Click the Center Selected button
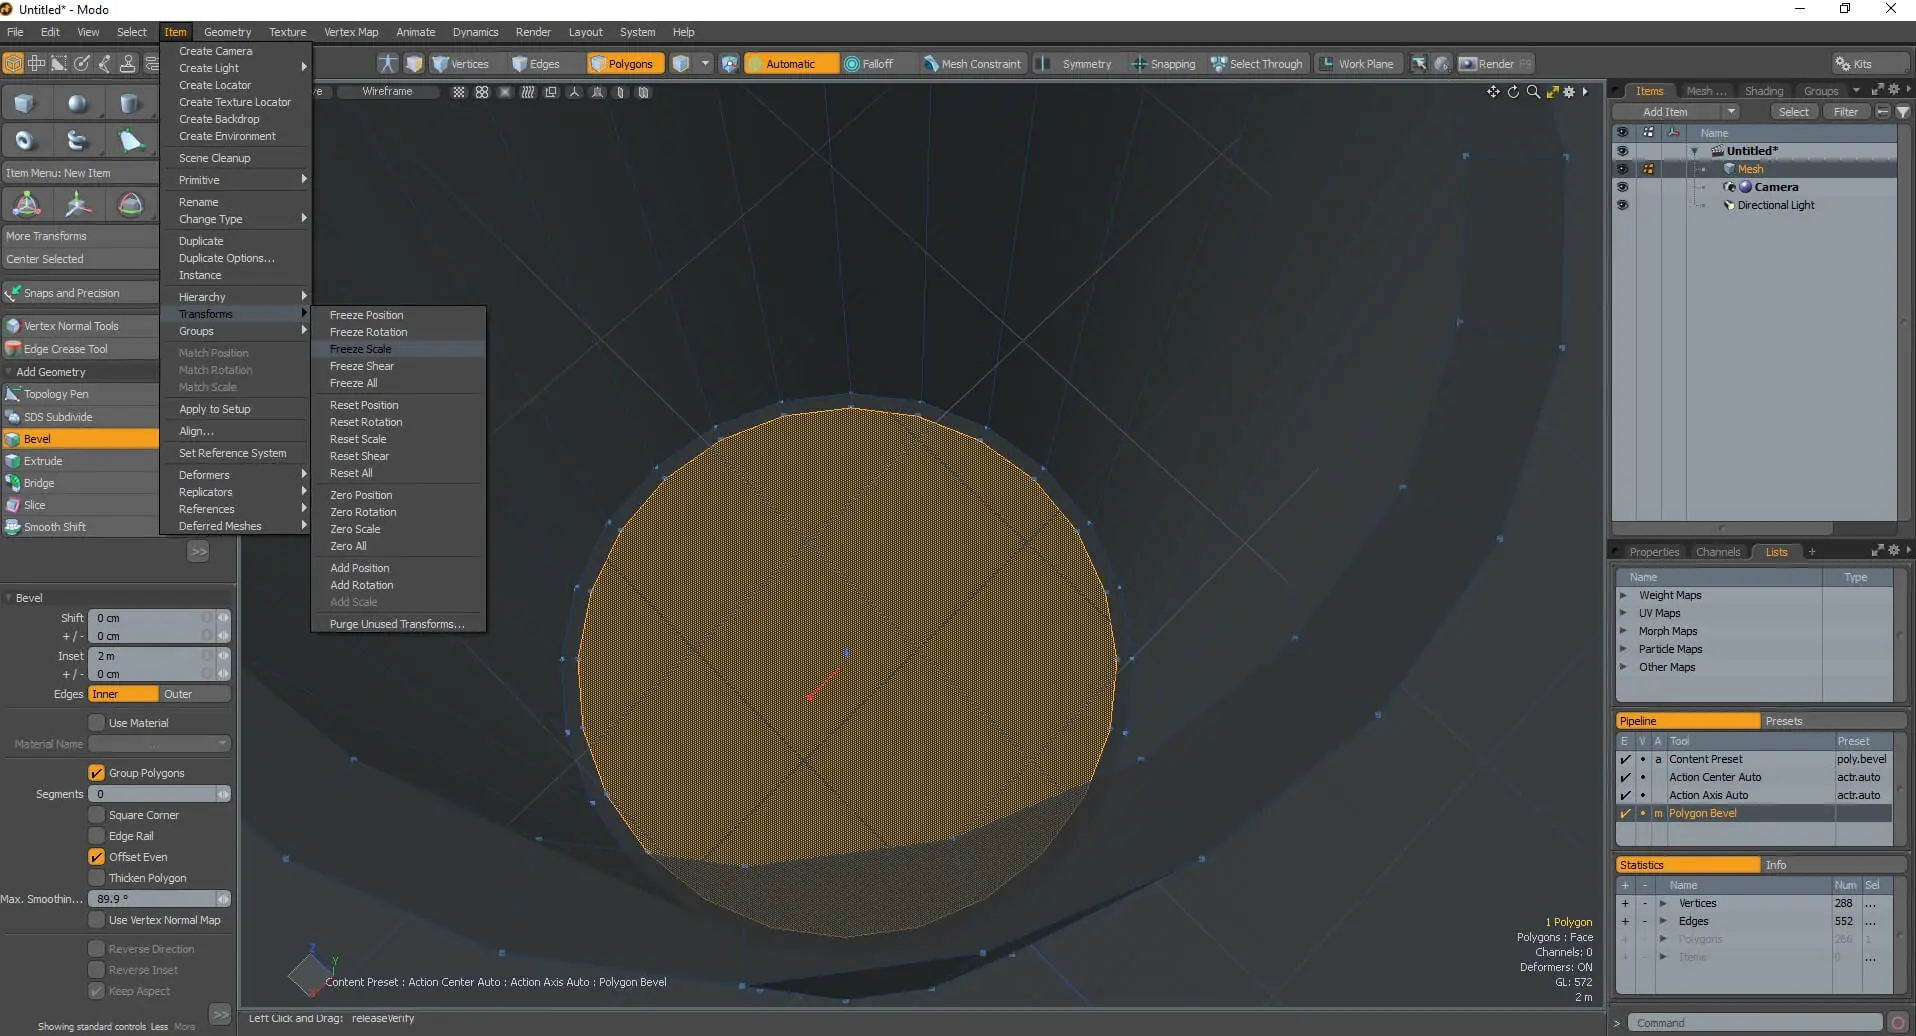 tap(80, 259)
